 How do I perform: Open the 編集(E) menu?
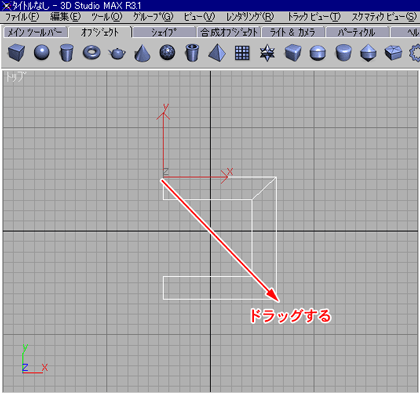pyautogui.click(x=65, y=16)
